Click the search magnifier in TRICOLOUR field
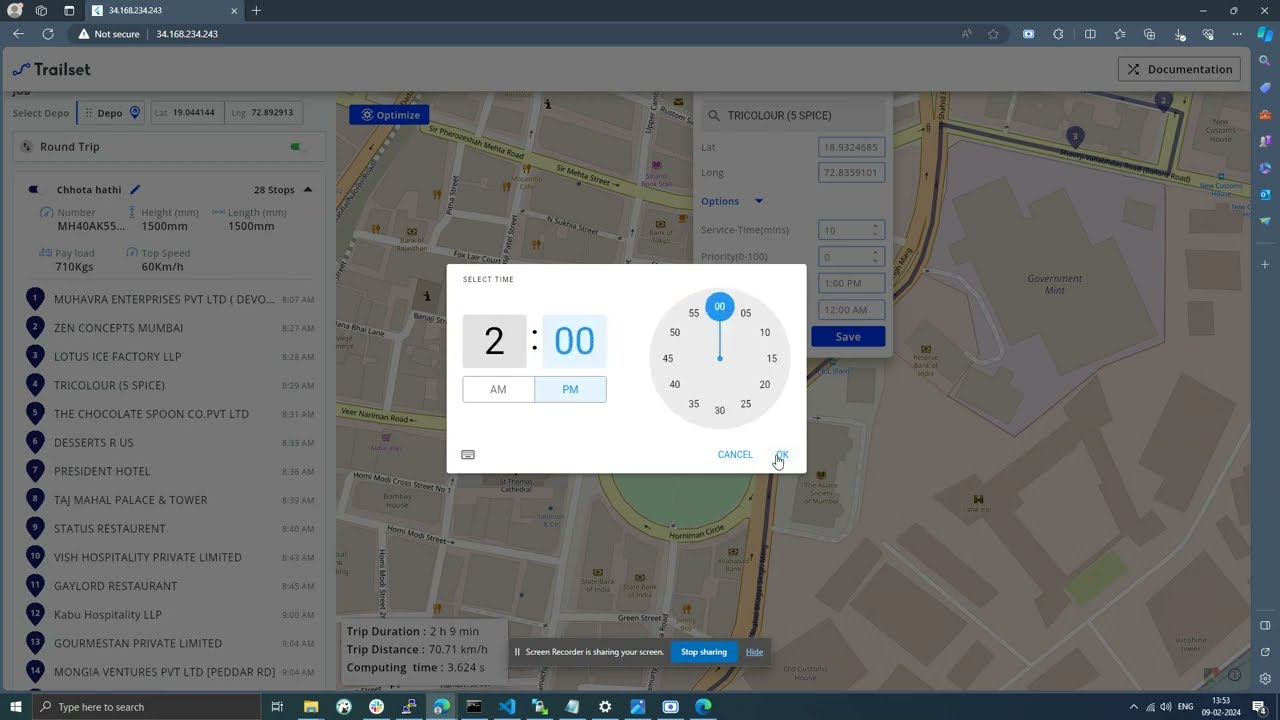The image size is (1280, 720). point(714,115)
